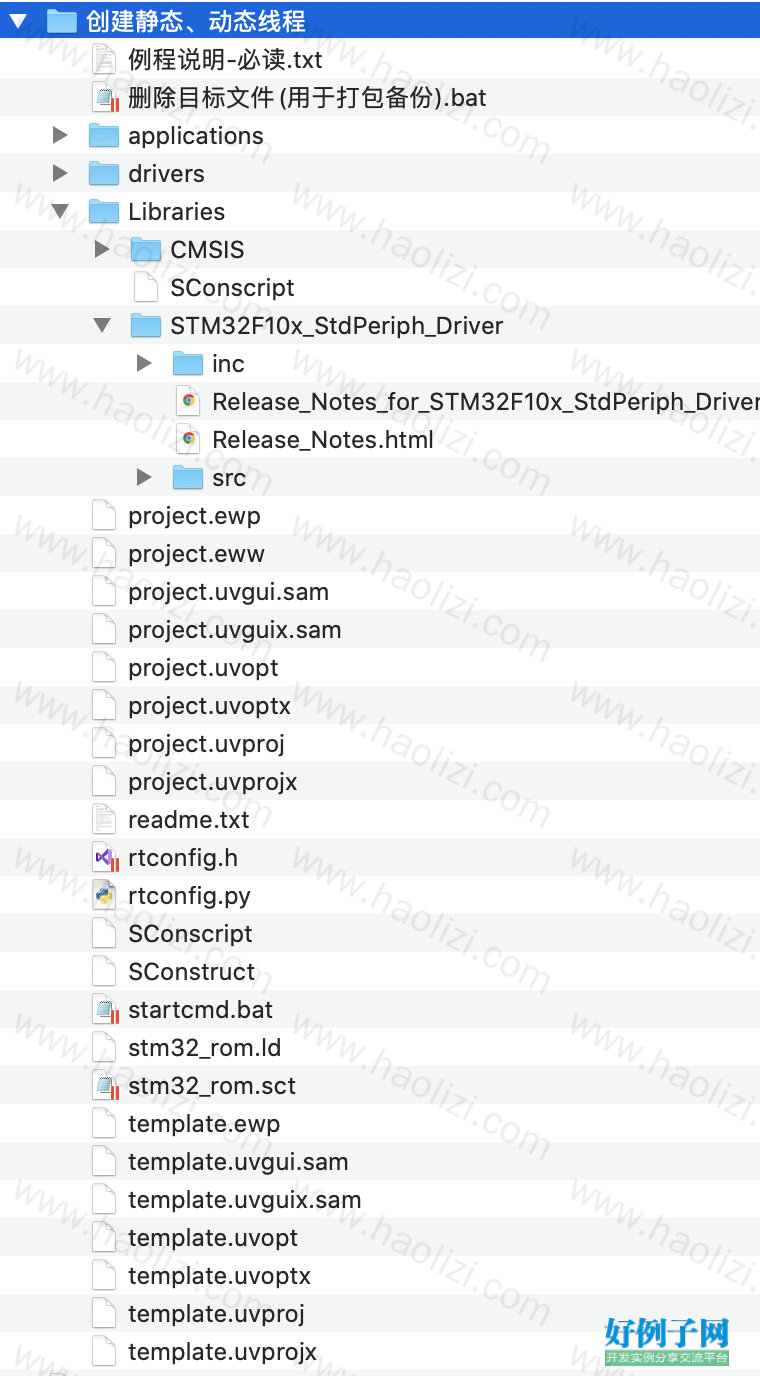This screenshot has height=1376, width=760.
Task: Select the project.uvgui.sam file name
Action: click(x=228, y=591)
